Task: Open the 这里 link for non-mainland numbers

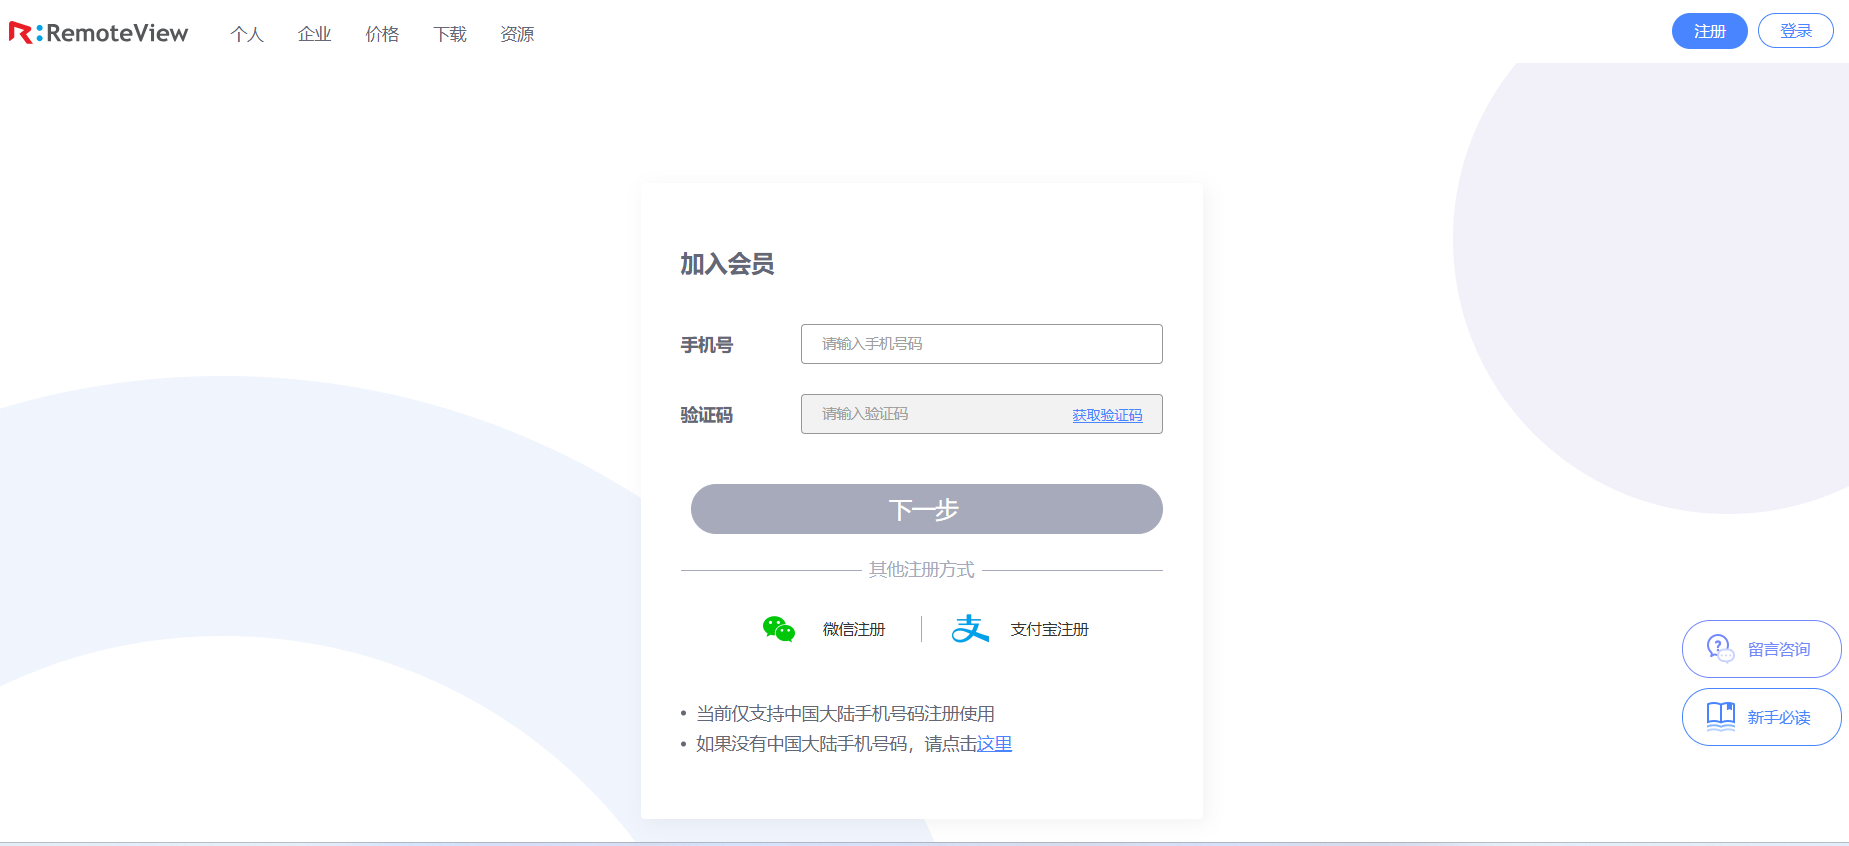Action: pyautogui.click(x=994, y=744)
